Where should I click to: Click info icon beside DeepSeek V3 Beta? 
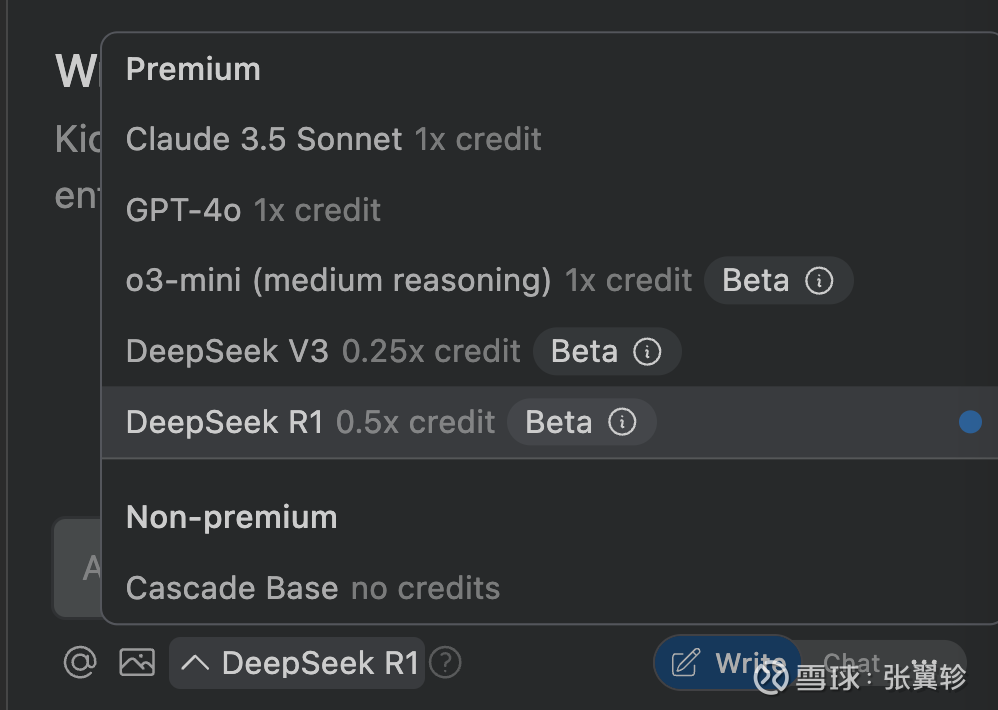(647, 351)
